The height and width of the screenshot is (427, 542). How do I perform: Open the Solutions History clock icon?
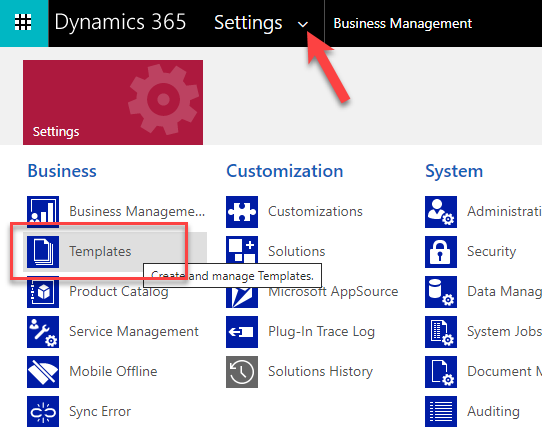pos(242,372)
